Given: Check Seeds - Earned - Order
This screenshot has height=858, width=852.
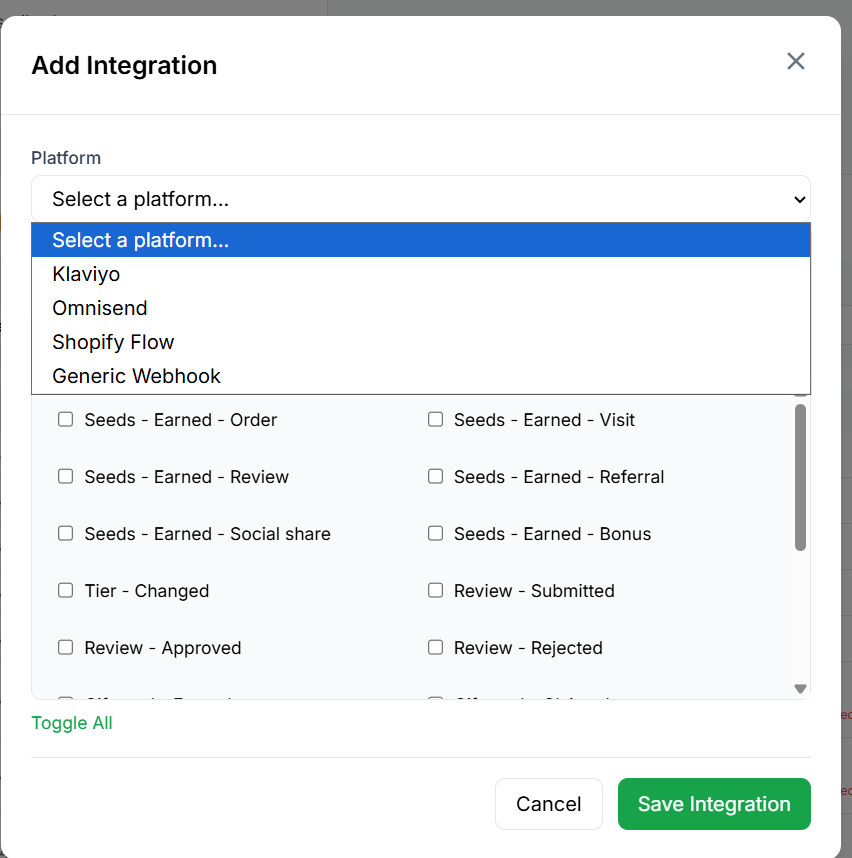Looking at the screenshot, I should pyautogui.click(x=66, y=420).
